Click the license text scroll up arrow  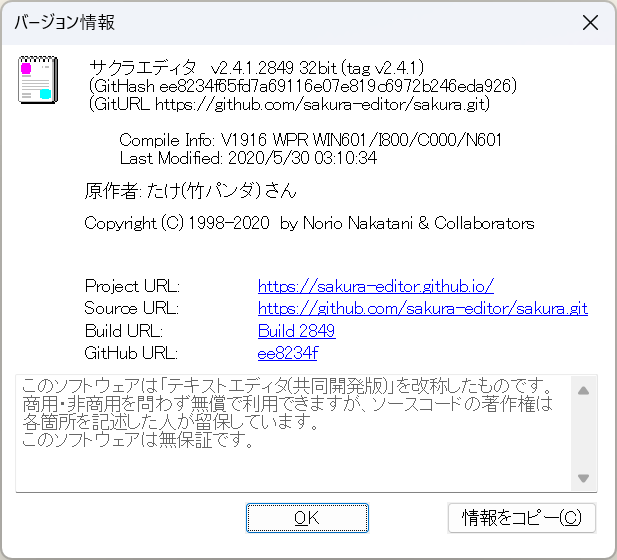[x=584, y=391]
